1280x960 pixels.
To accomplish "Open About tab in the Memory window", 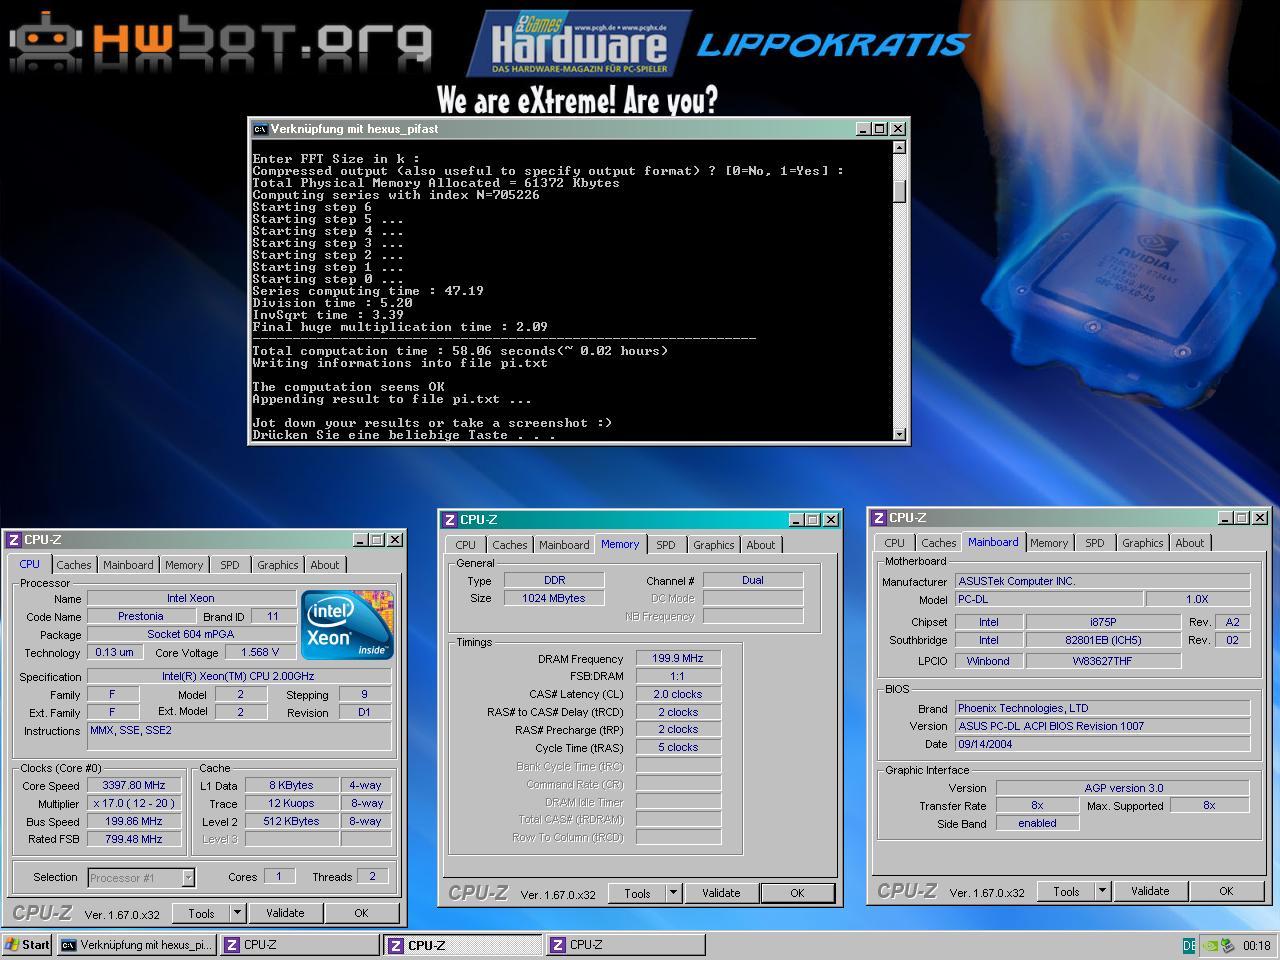I will pos(760,545).
